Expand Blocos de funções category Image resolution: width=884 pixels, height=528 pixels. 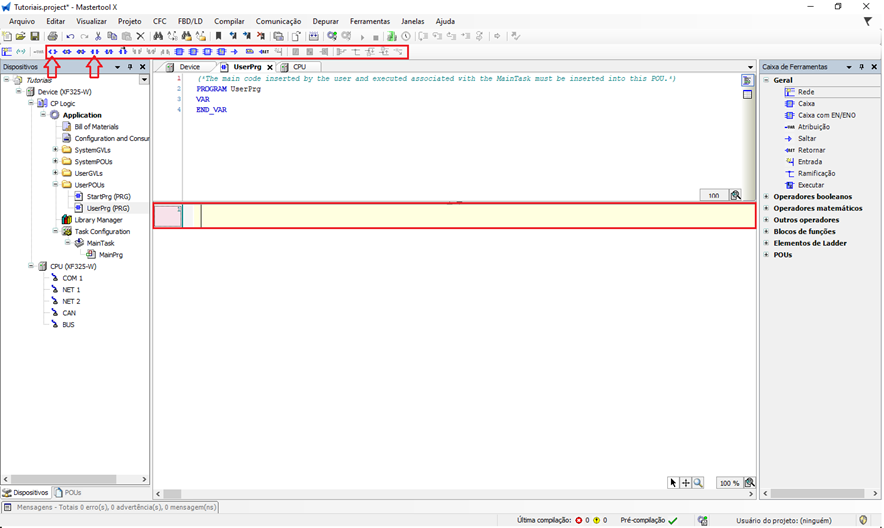pyautogui.click(x=766, y=232)
